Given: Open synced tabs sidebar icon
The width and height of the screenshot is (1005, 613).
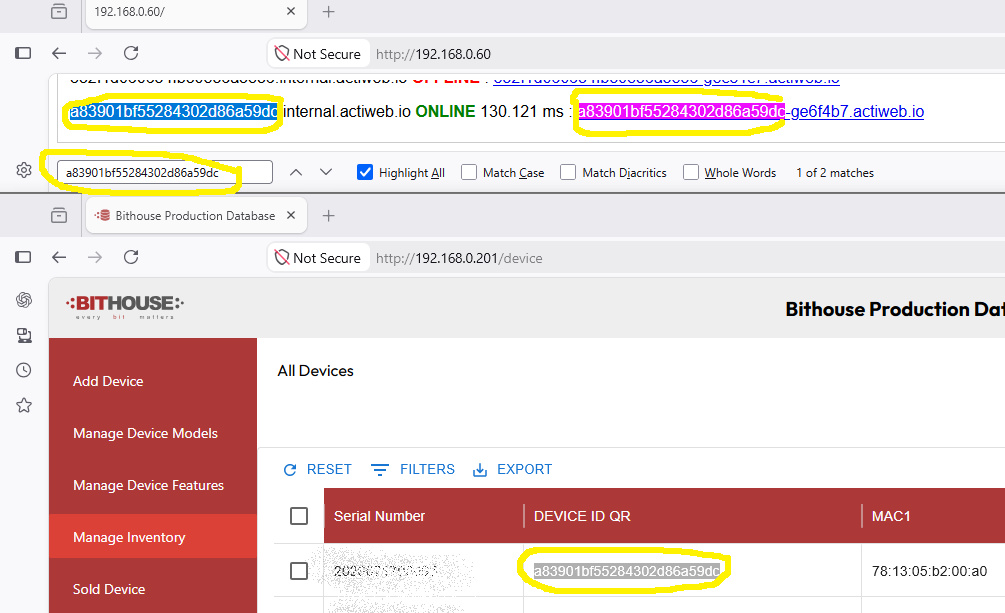Looking at the screenshot, I should coord(24,335).
